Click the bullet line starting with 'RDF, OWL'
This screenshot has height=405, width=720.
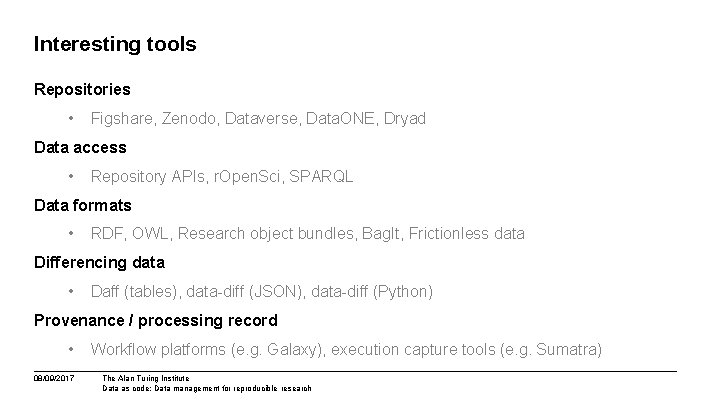[x=307, y=234]
